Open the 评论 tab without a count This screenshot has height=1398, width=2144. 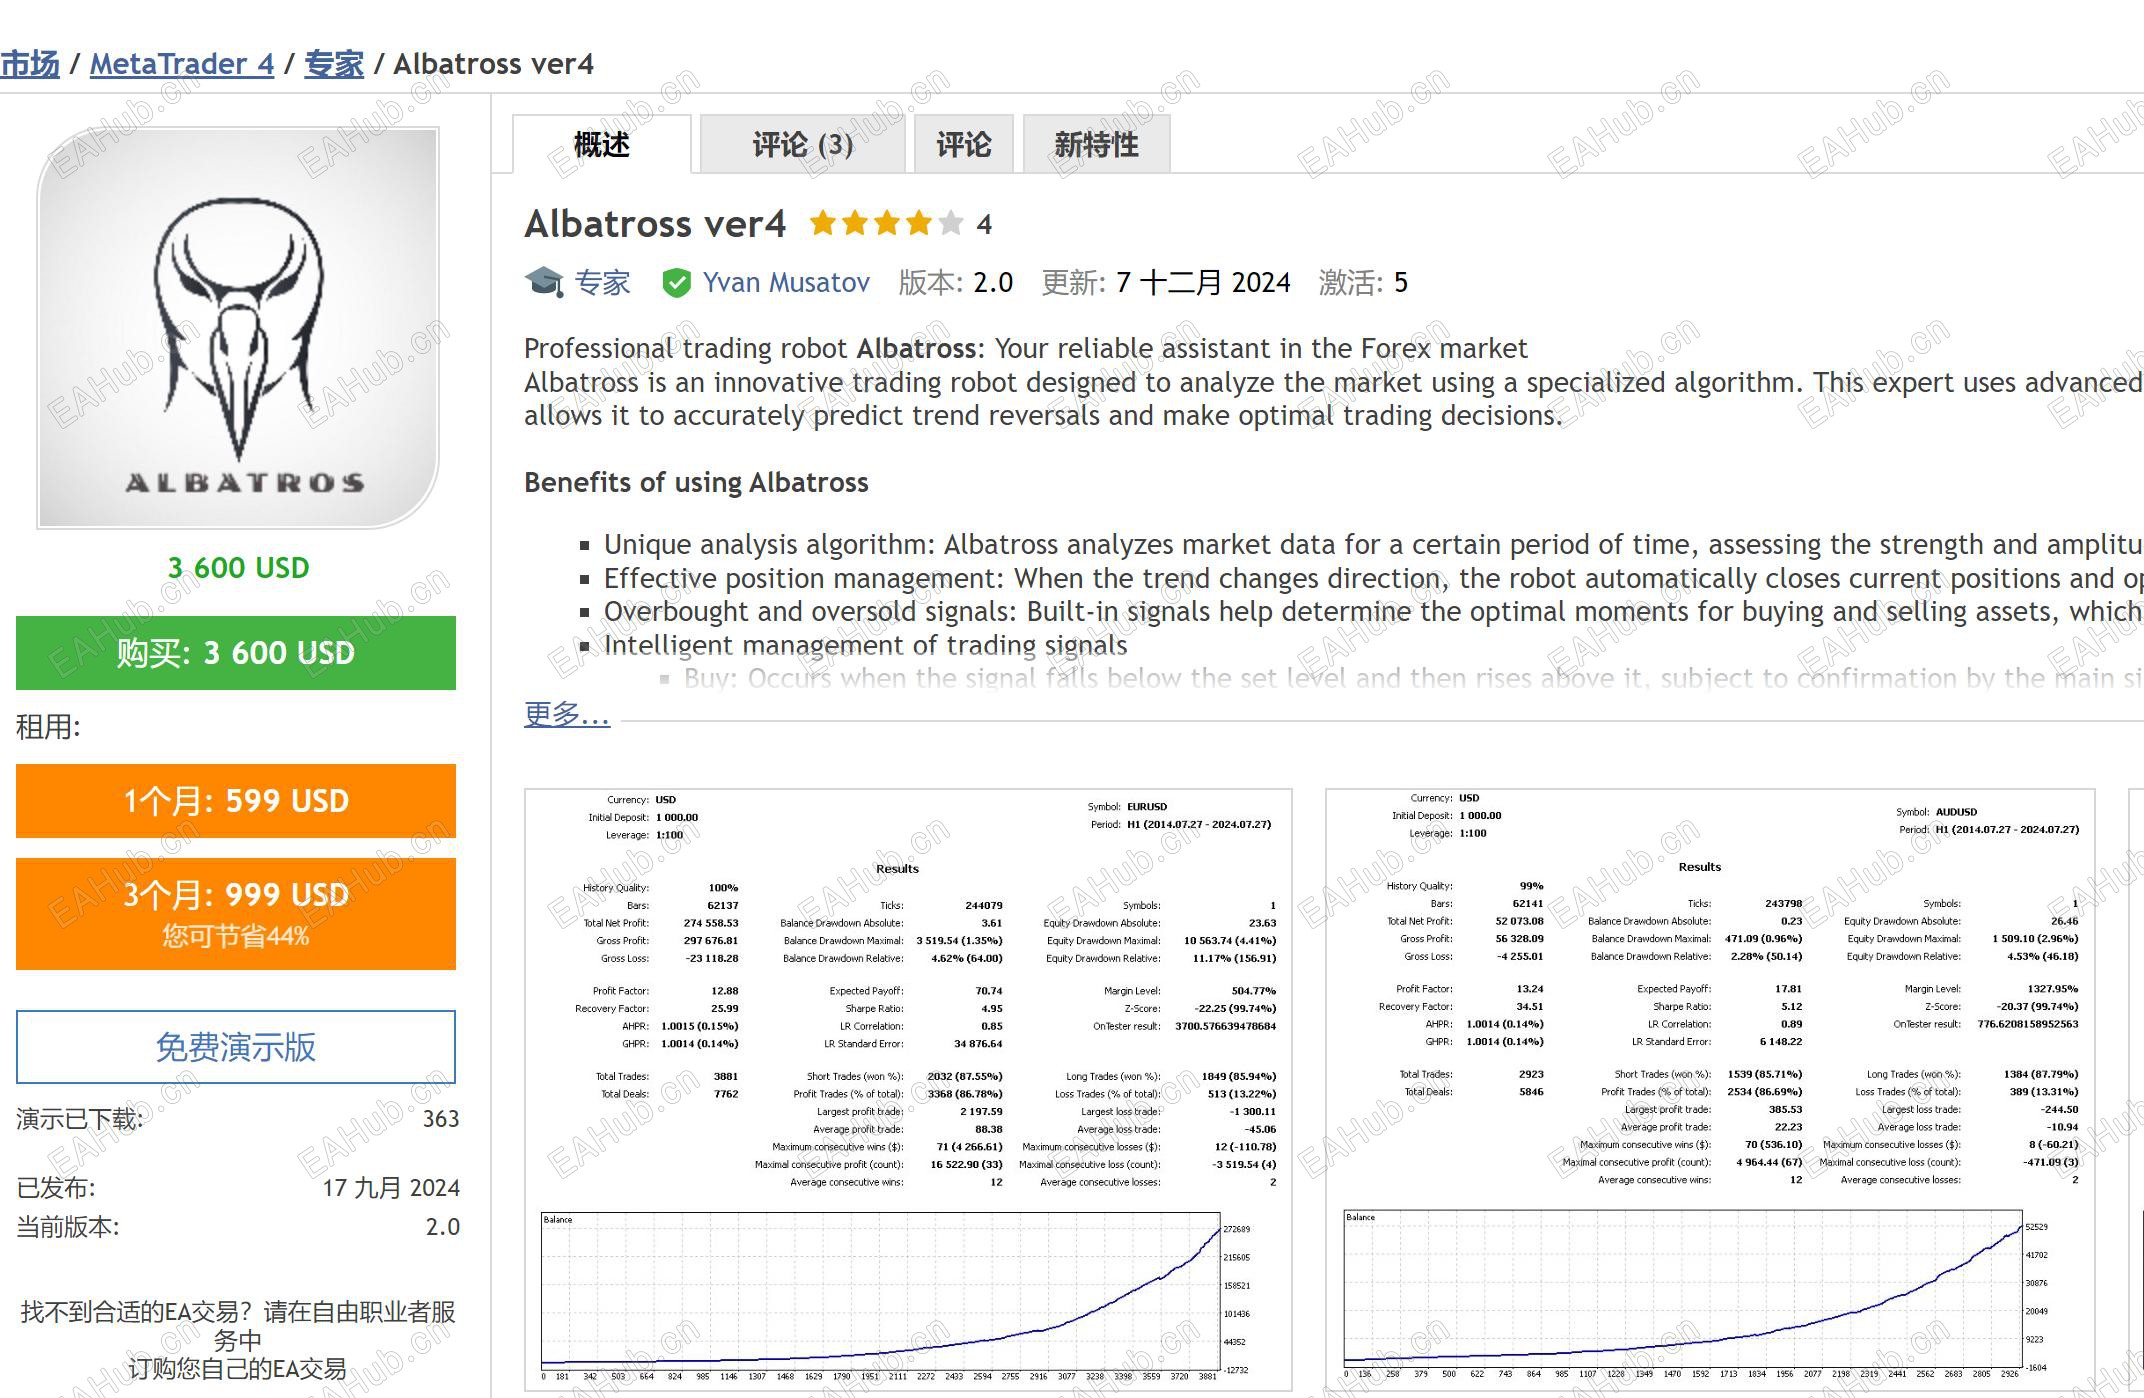pyautogui.click(x=964, y=145)
